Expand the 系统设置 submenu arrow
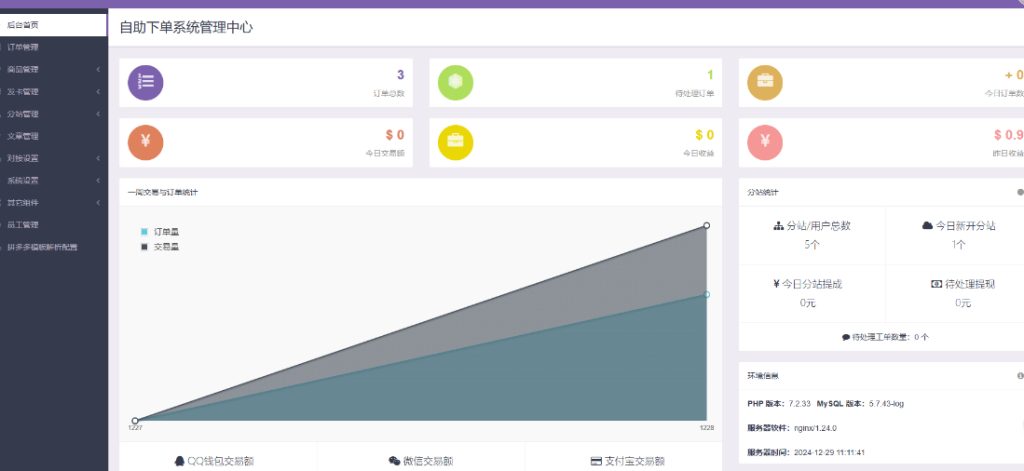The image size is (1024, 471). coord(98,180)
